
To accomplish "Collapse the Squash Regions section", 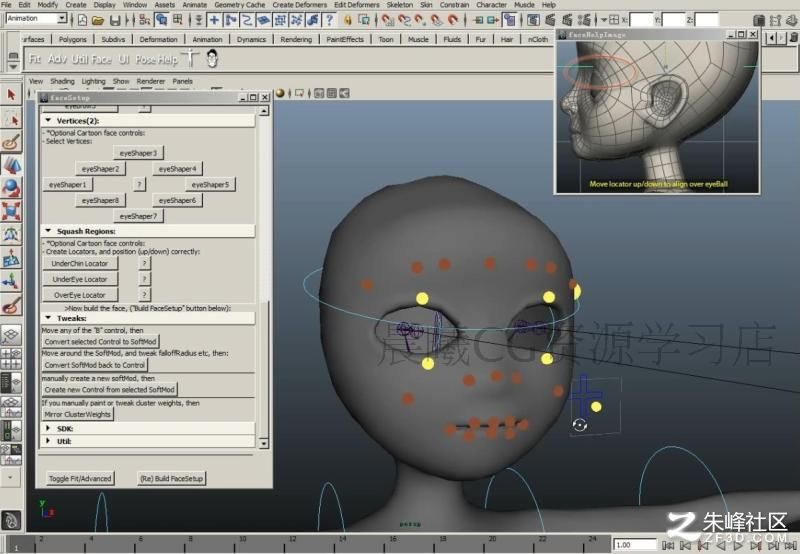I will coord(48,231).
